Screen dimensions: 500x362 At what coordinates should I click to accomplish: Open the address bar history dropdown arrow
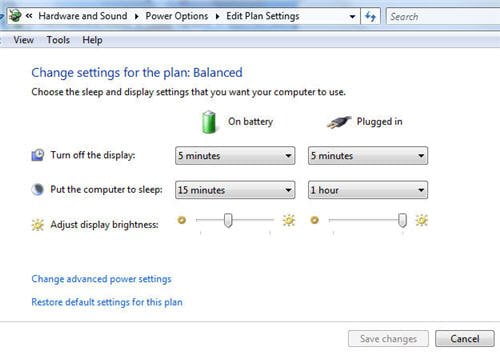352,16
